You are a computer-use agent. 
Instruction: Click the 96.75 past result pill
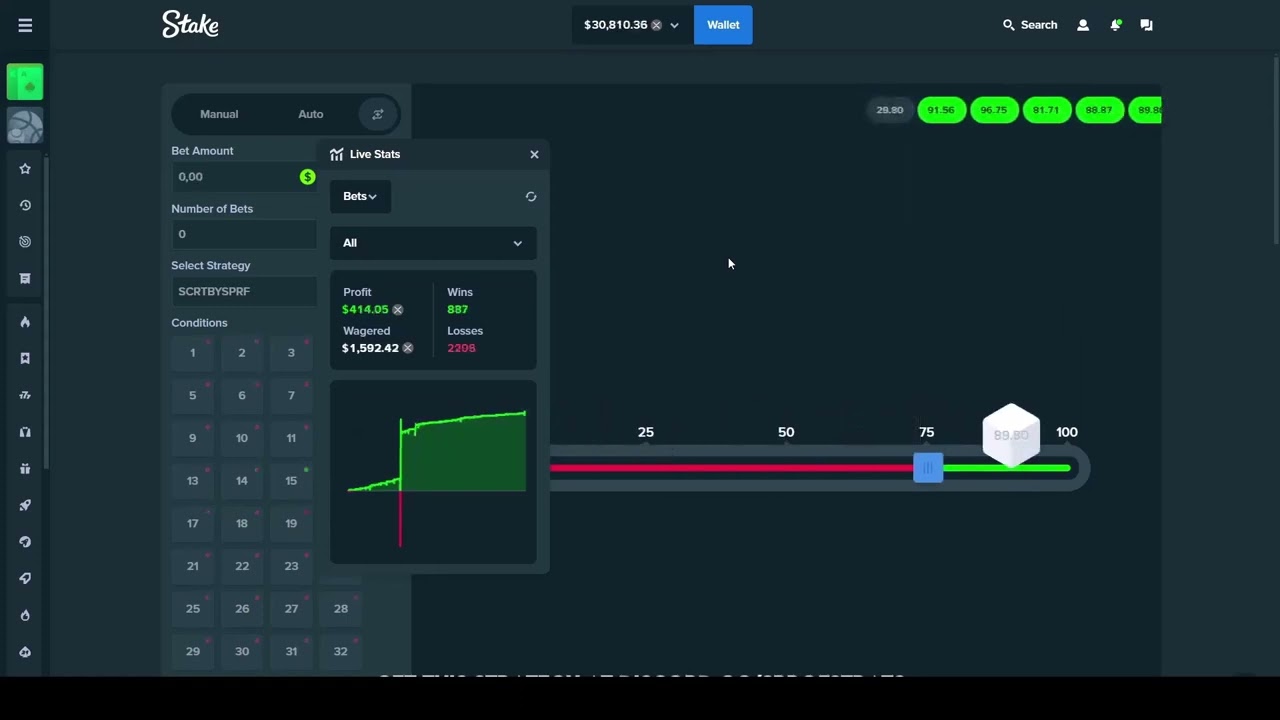click(x=994, y=110)
